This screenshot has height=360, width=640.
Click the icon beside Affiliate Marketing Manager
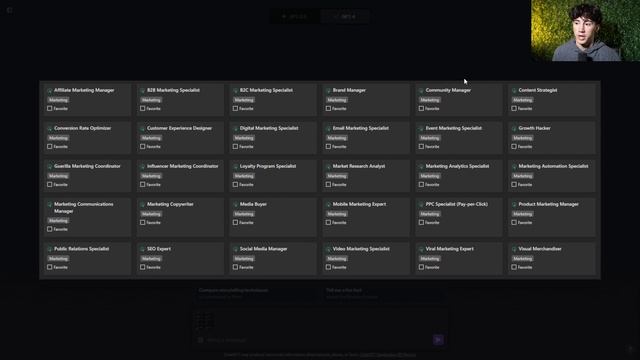point(49,90)
